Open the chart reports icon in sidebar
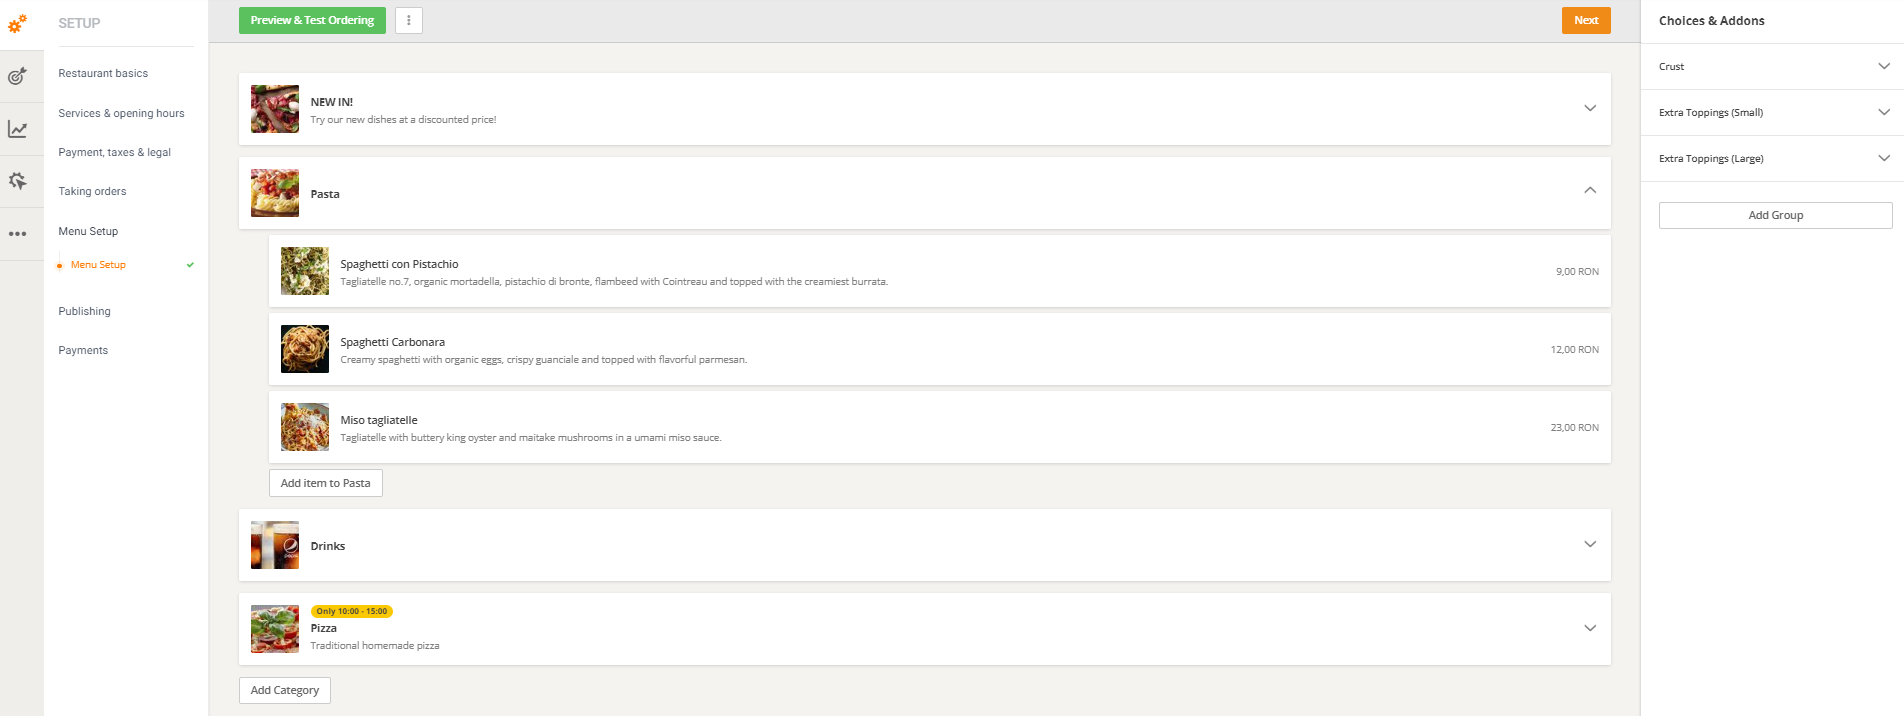The width and height of the screenshot is (1904, 716). tap(18, 129)
